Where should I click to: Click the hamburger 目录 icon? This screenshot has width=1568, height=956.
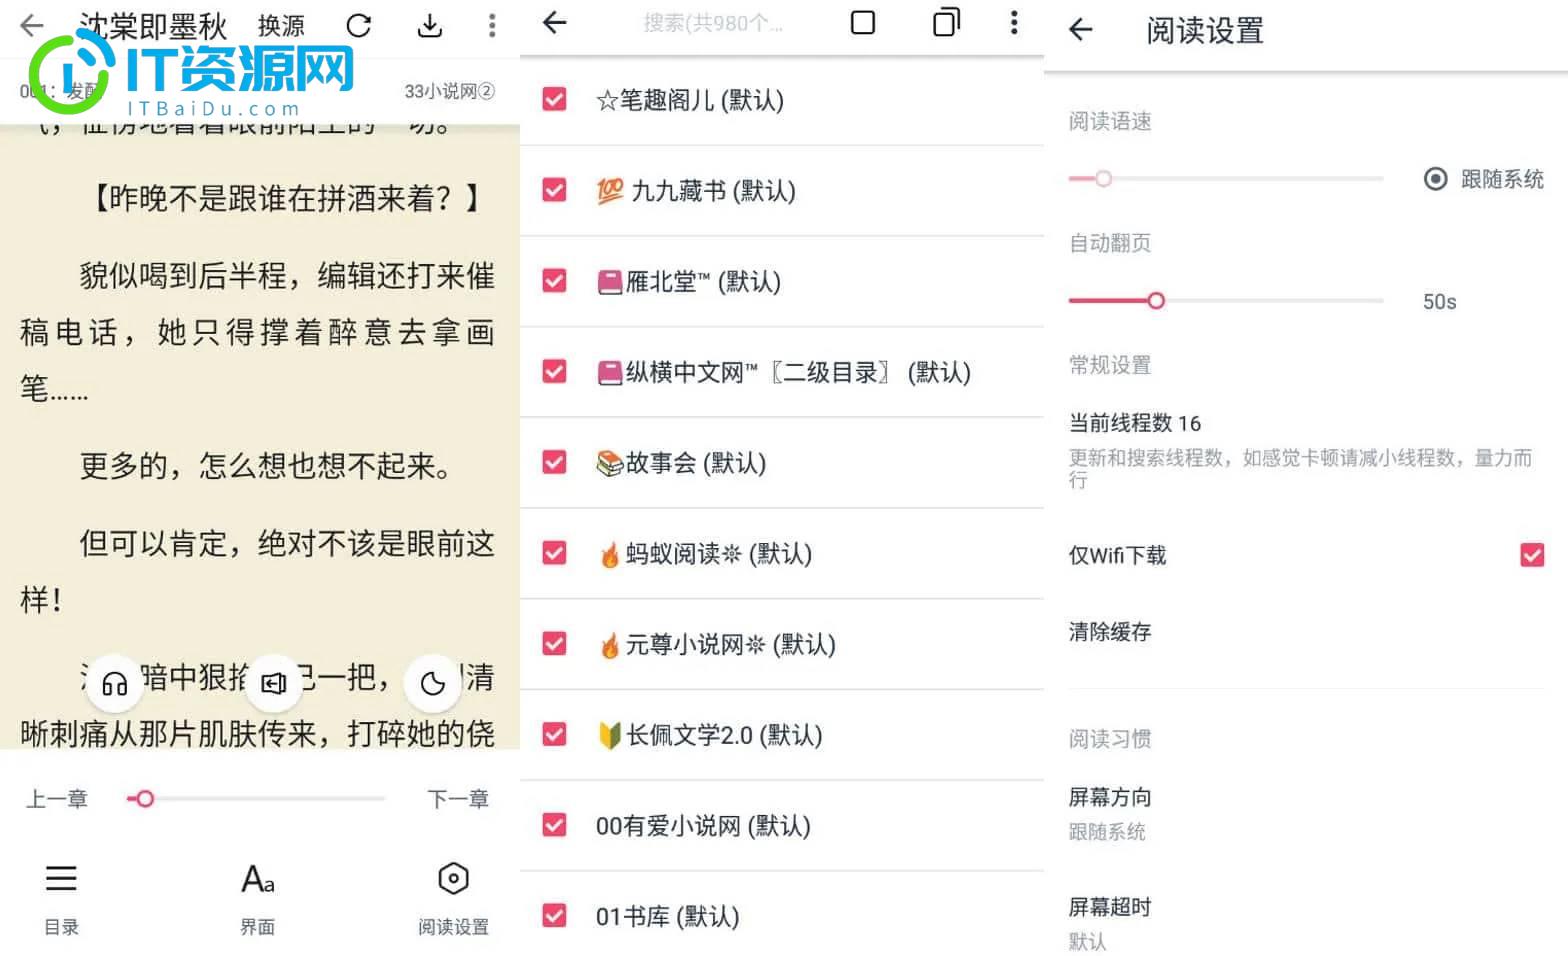click(61, 879)
